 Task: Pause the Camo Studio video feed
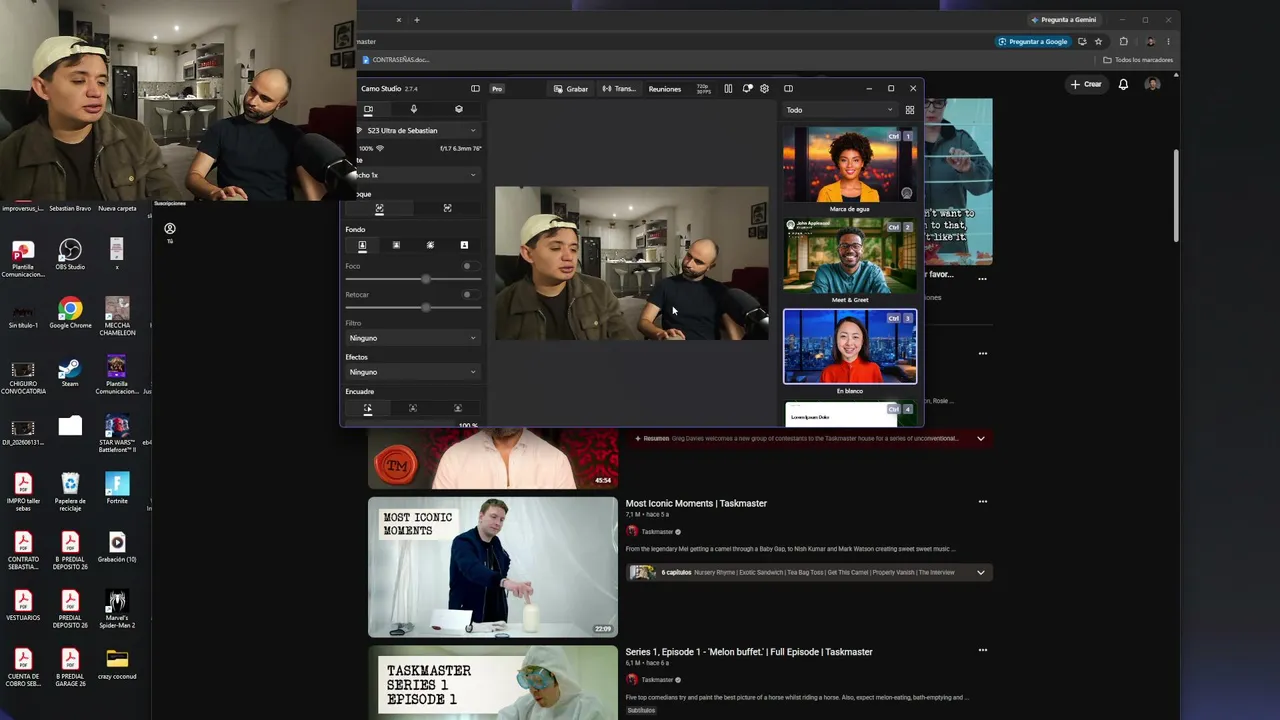tap(728, 89)
